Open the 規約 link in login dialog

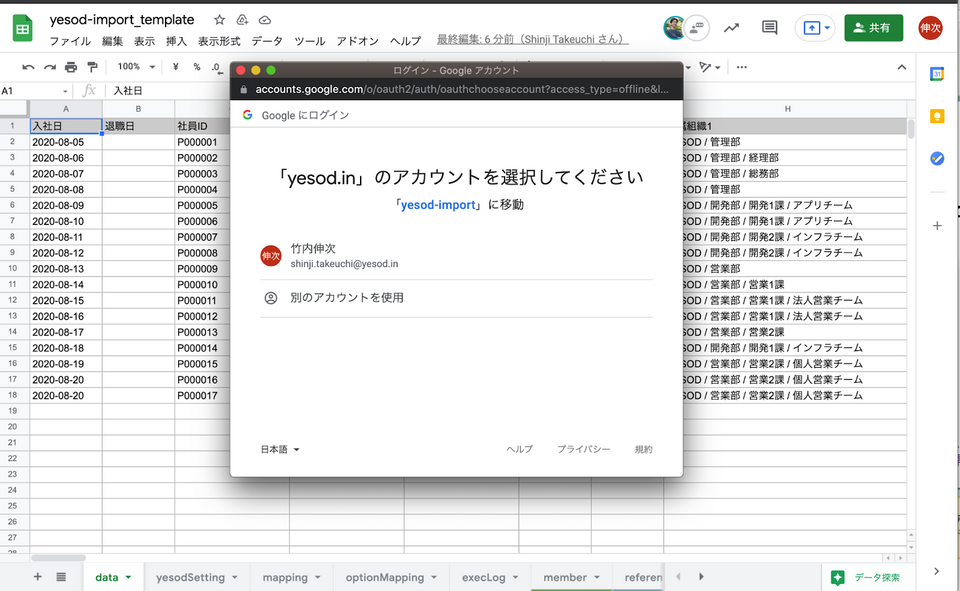click(x=643, y=450)
